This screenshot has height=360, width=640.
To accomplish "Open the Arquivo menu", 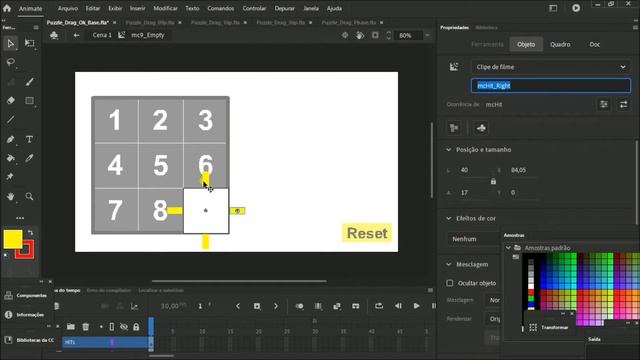I will tap(68, 8).
